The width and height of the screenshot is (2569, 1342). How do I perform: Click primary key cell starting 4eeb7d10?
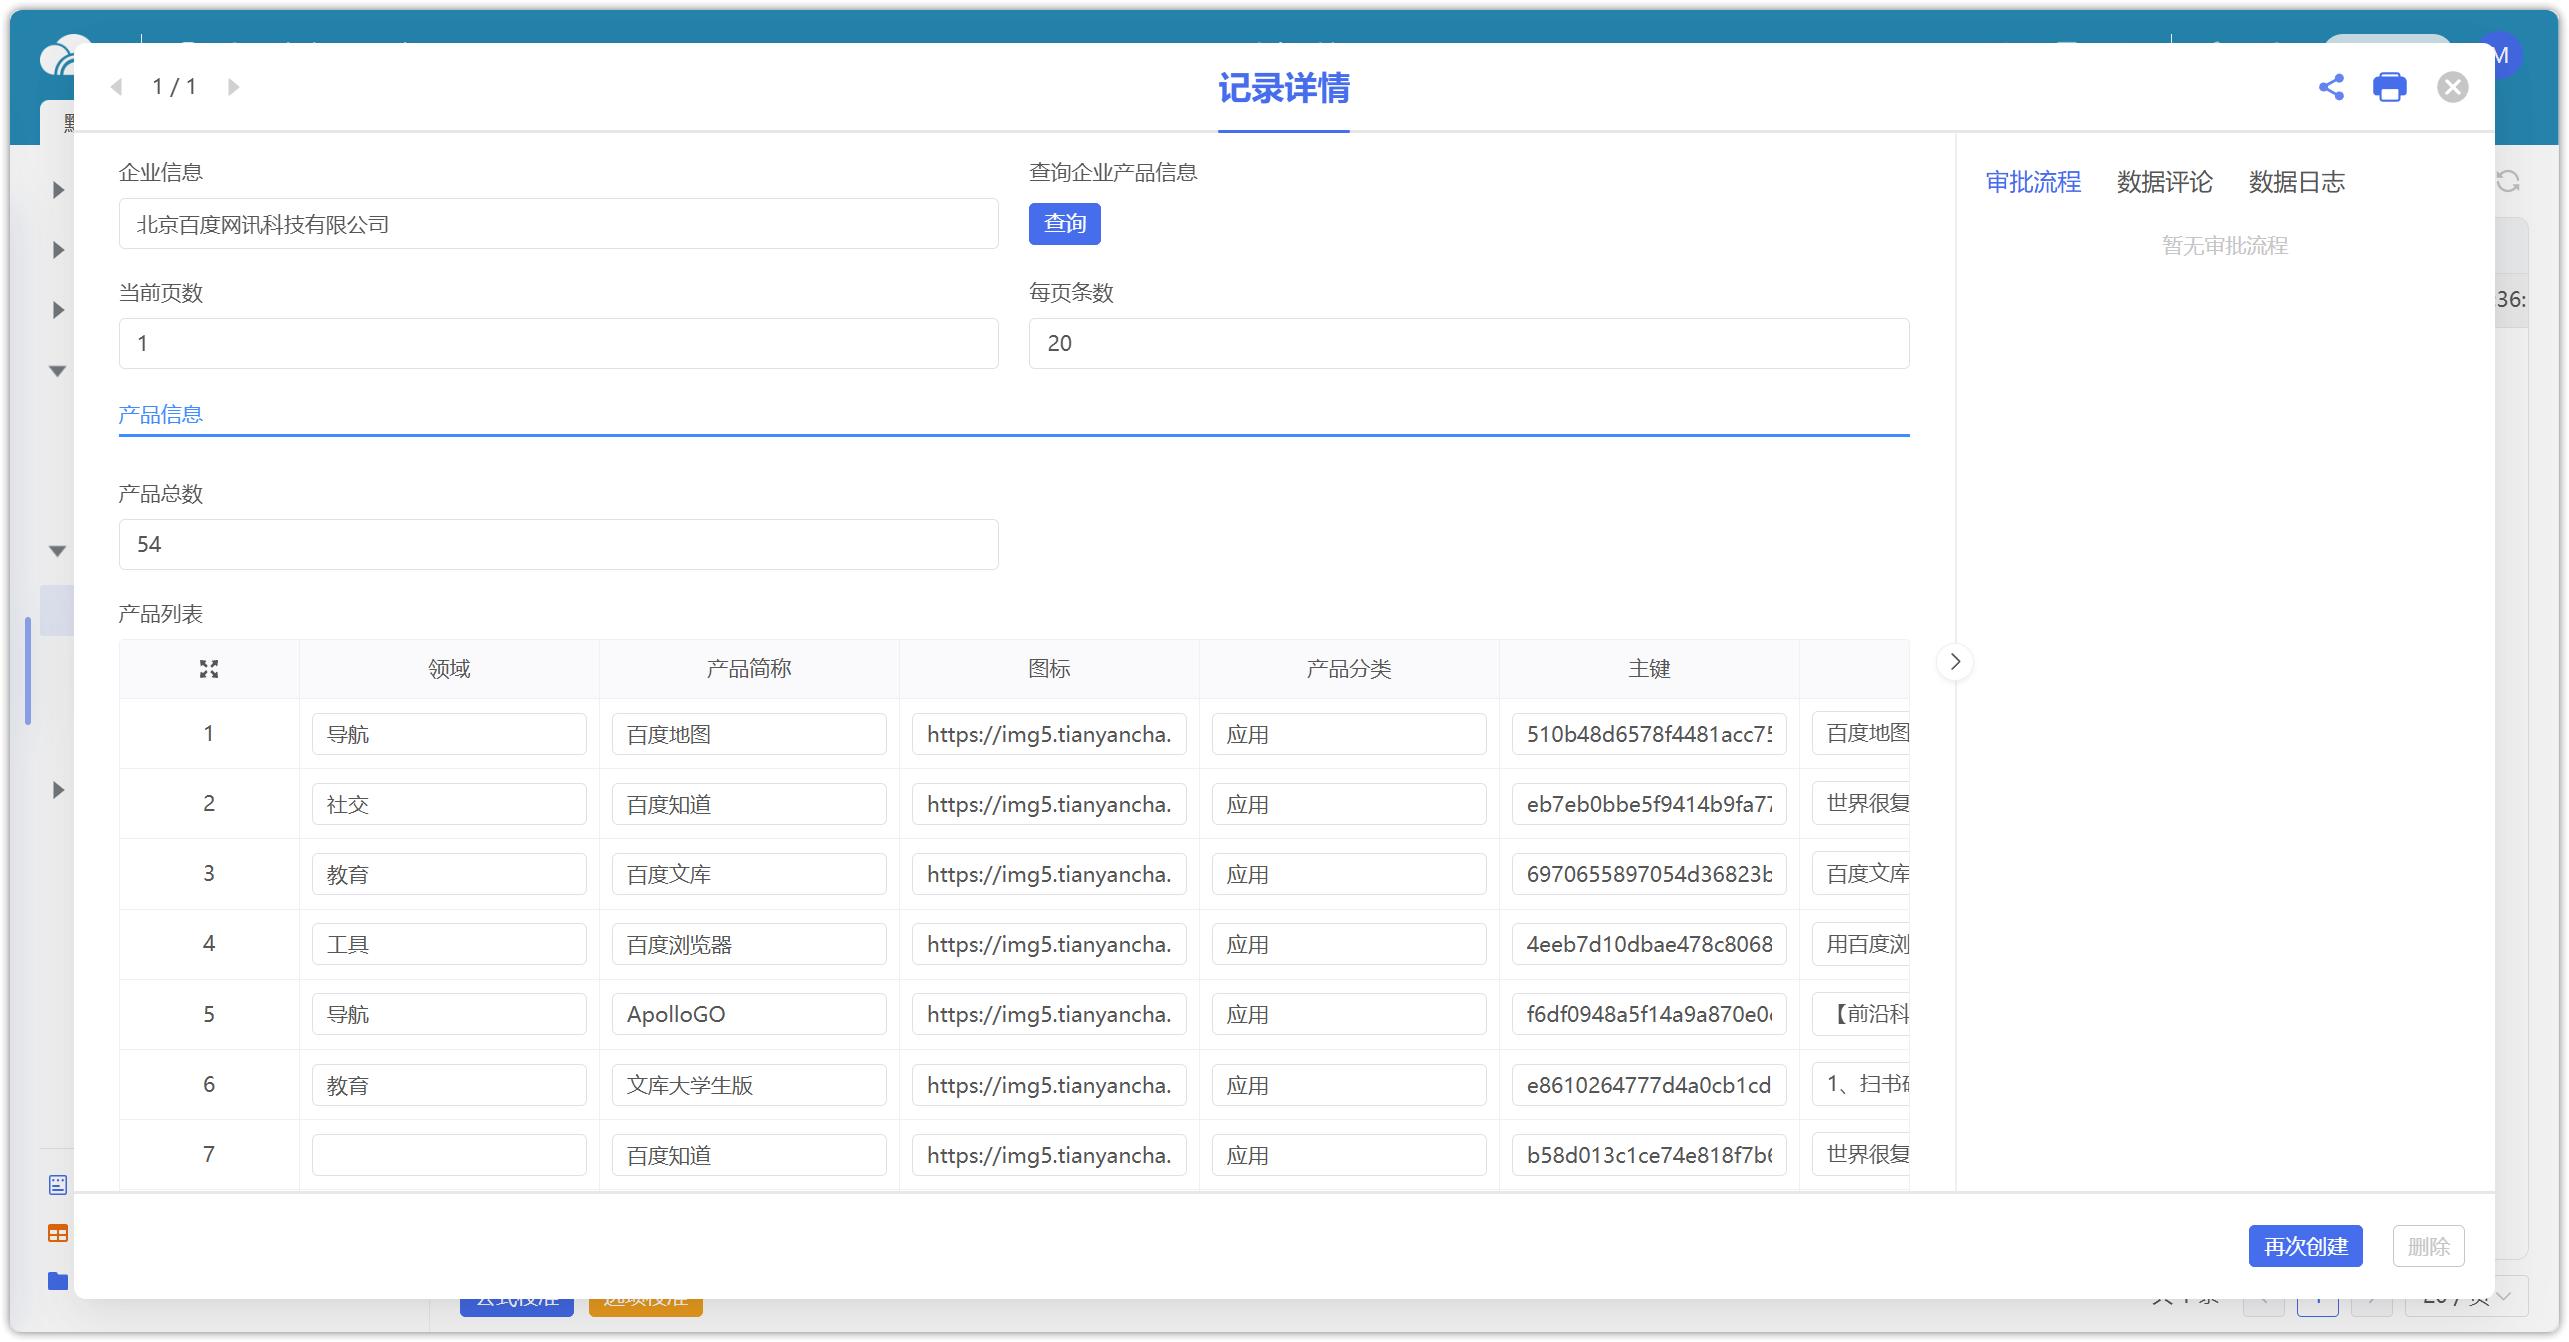click(1649, 944)
